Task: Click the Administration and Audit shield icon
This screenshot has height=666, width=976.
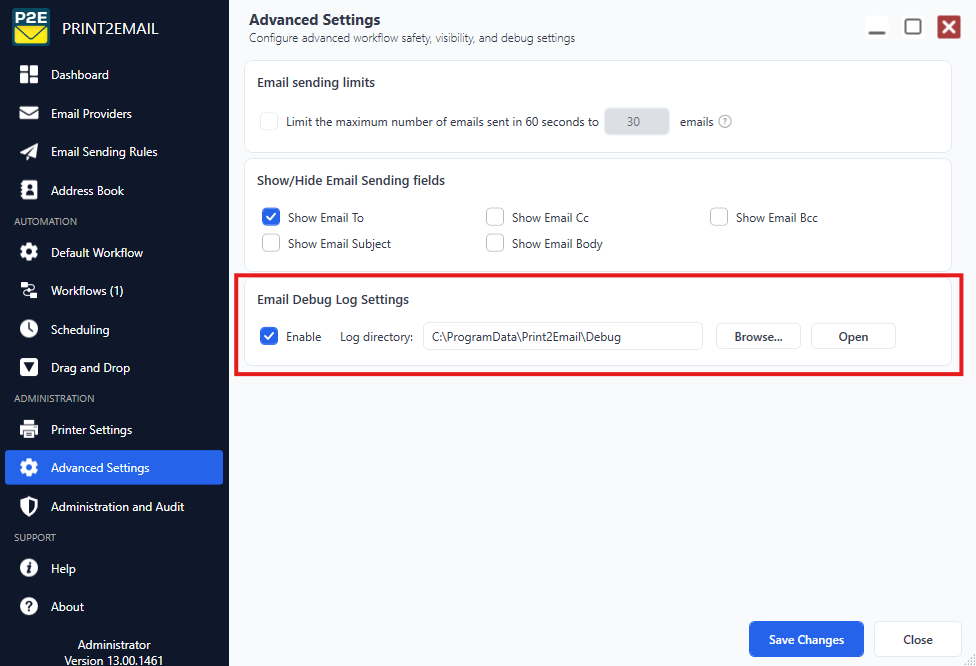Action: tap(29, 507)
